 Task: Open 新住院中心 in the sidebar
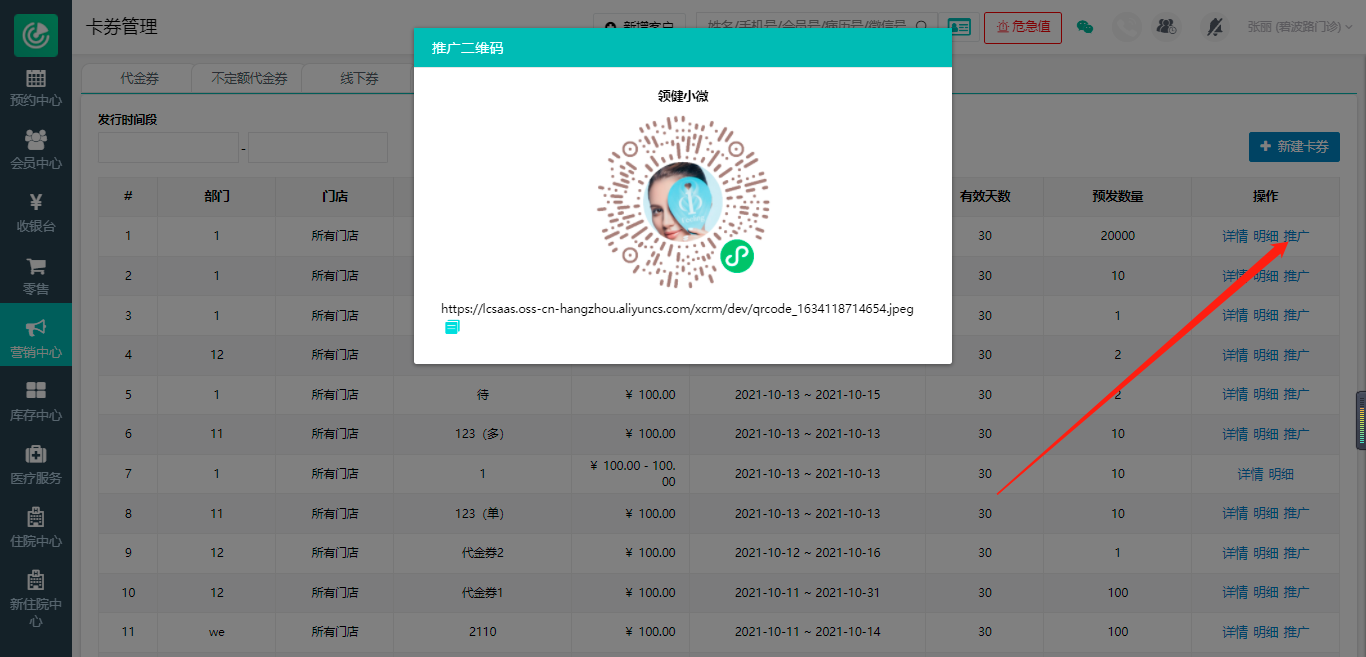coord(36,600)
